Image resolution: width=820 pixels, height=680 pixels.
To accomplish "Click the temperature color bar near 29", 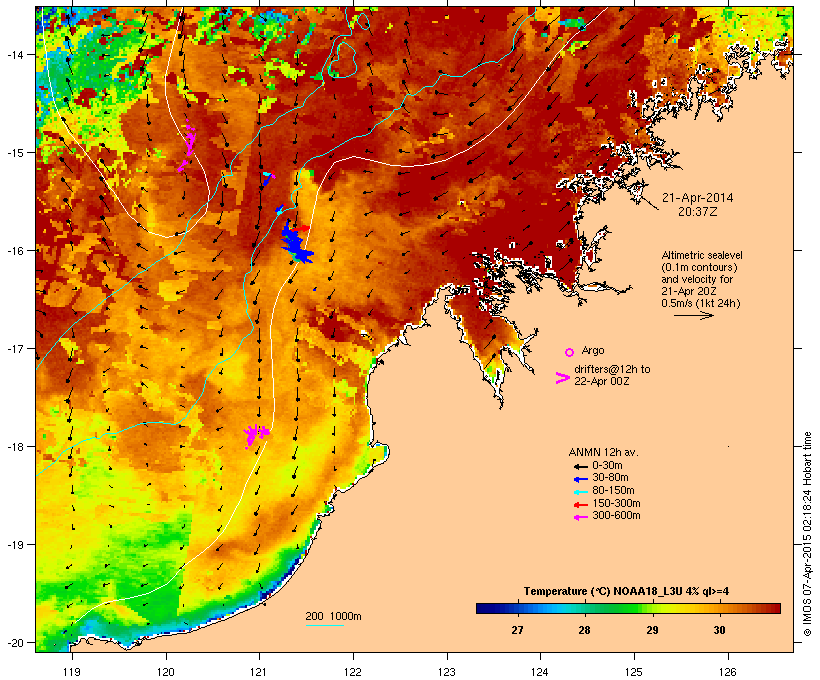I will [652, 608].
